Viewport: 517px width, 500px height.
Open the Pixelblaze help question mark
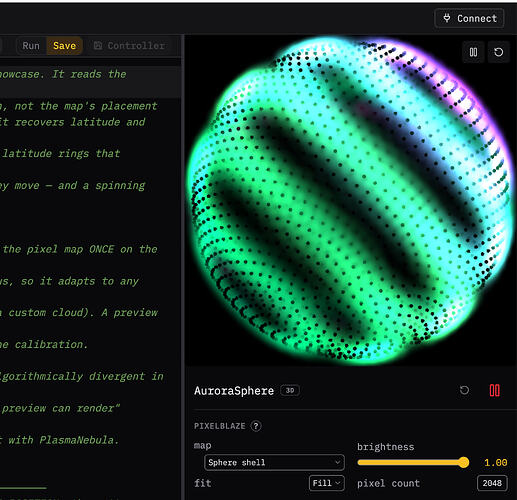(256, 426)
